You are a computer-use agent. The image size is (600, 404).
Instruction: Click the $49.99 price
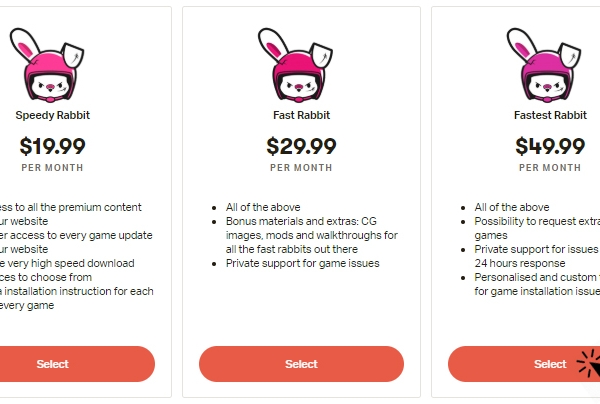click(x=549, y=146)
